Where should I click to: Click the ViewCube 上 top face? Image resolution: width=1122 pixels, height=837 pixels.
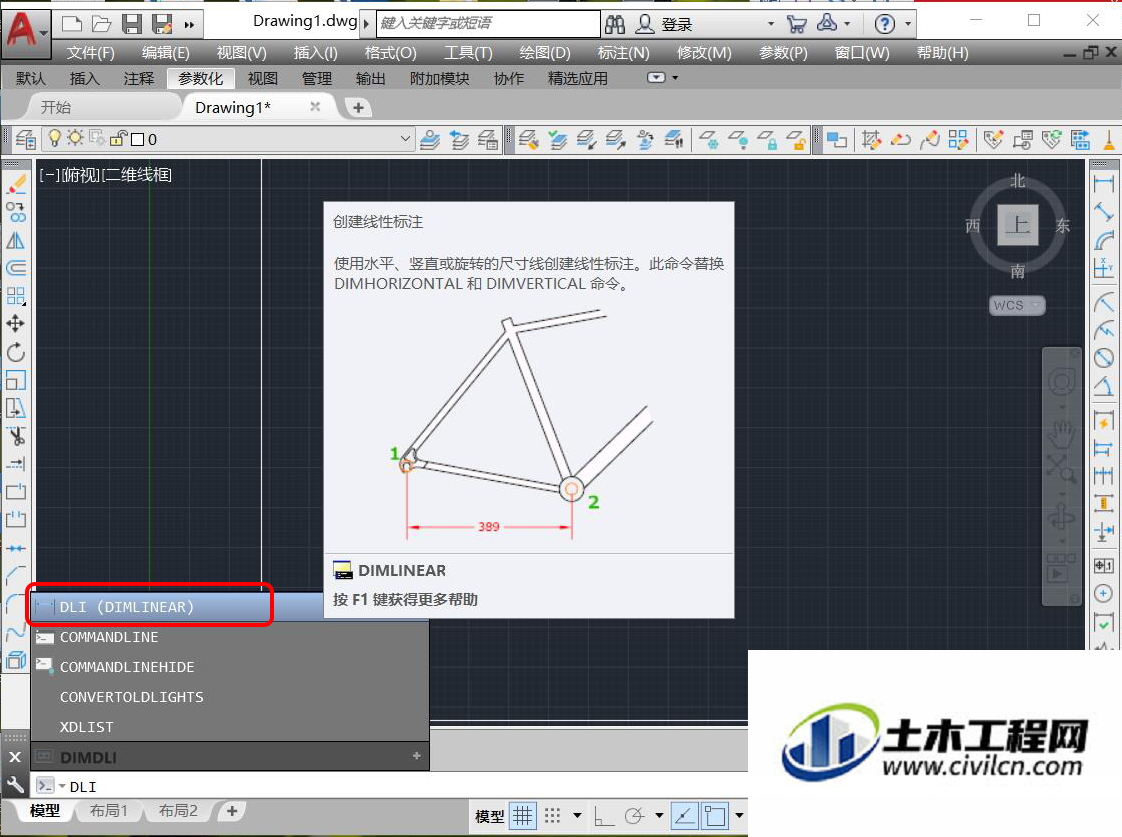[1018, 225]
